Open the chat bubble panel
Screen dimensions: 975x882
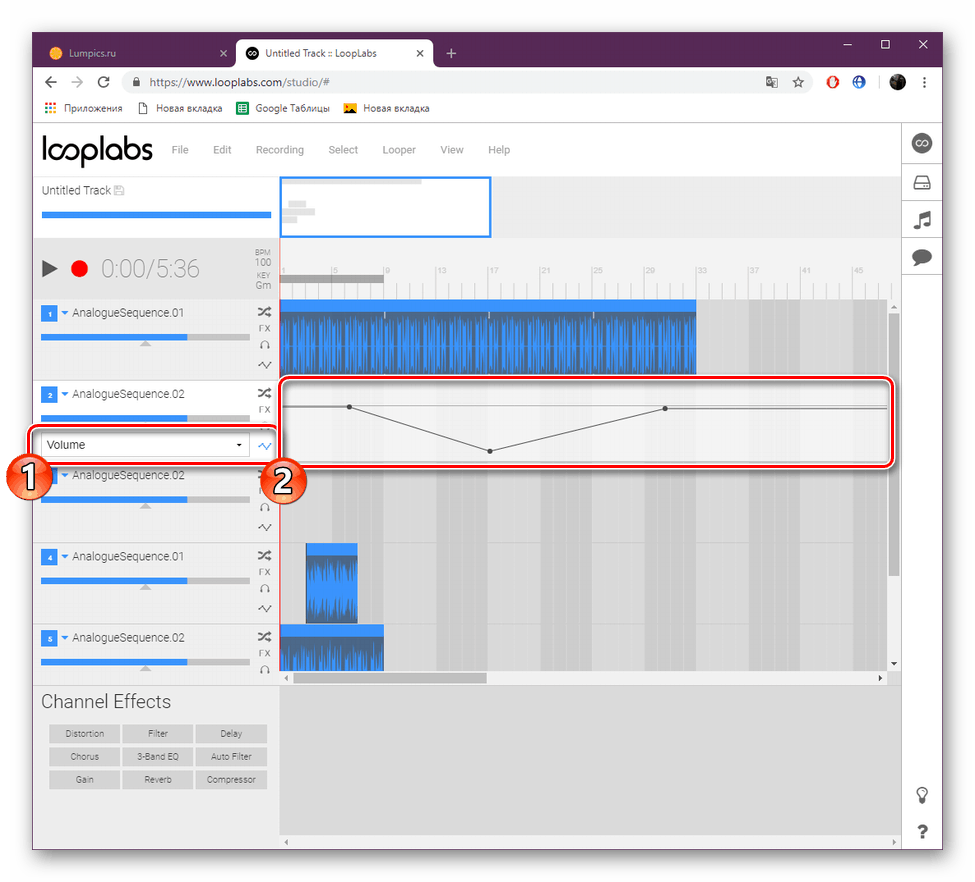point(922,257)
